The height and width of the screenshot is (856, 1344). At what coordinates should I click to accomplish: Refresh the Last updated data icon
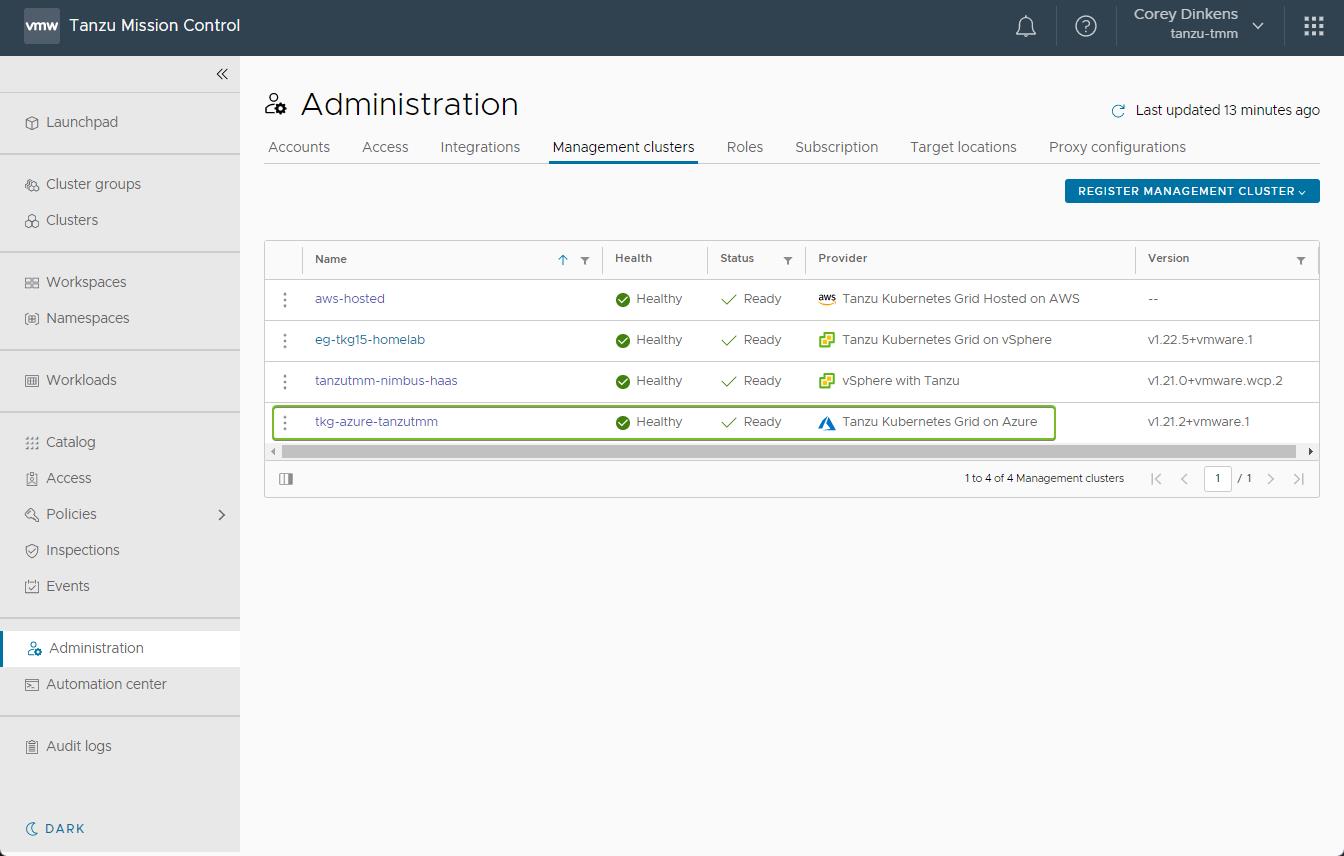point(1118,111)
